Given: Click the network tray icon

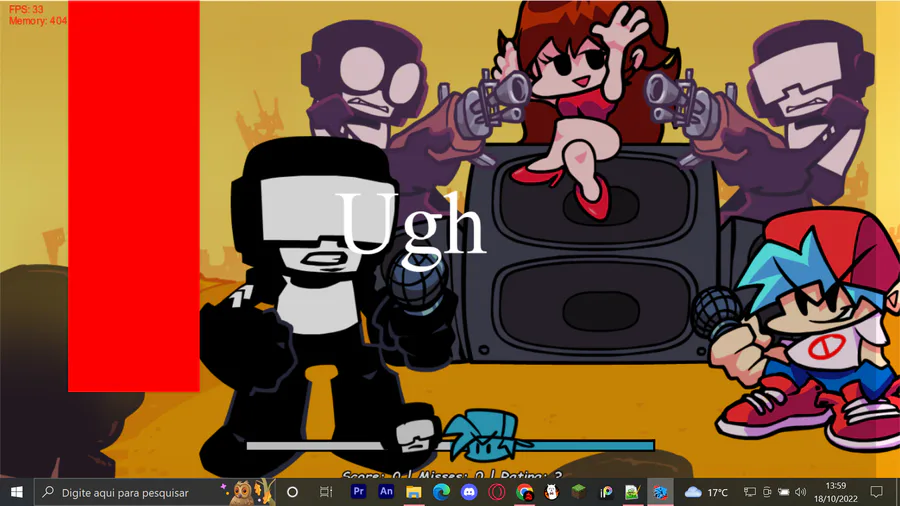Looking at the screenshot, I should [750, 492].
